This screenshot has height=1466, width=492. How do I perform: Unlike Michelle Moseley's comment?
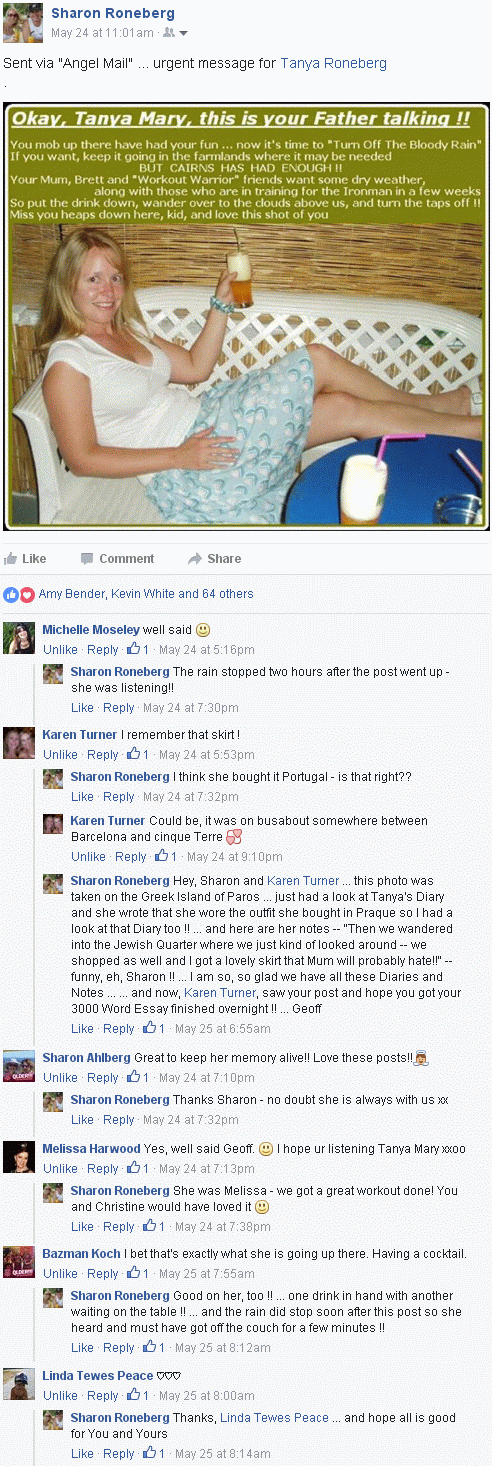[60, 650]
